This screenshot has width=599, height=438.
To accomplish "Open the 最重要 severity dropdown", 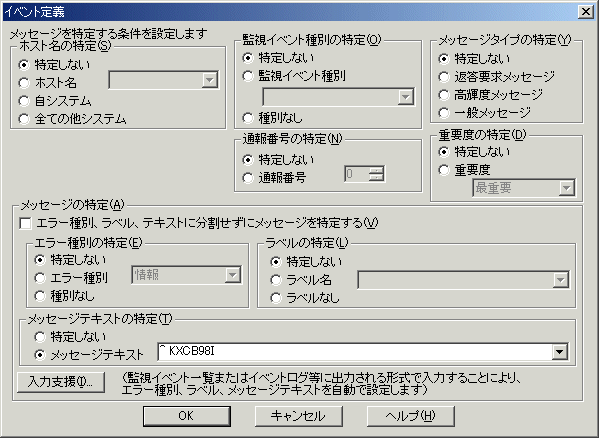I will point(566,188).
